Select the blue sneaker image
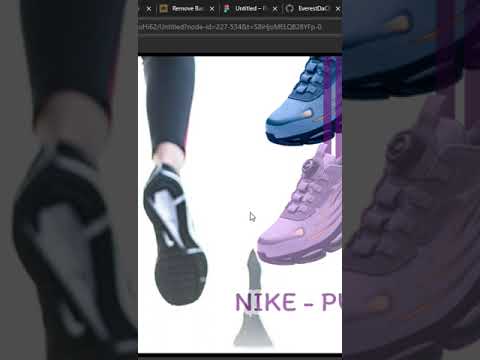The image size is (480, 360). click(x=304, y=100)
